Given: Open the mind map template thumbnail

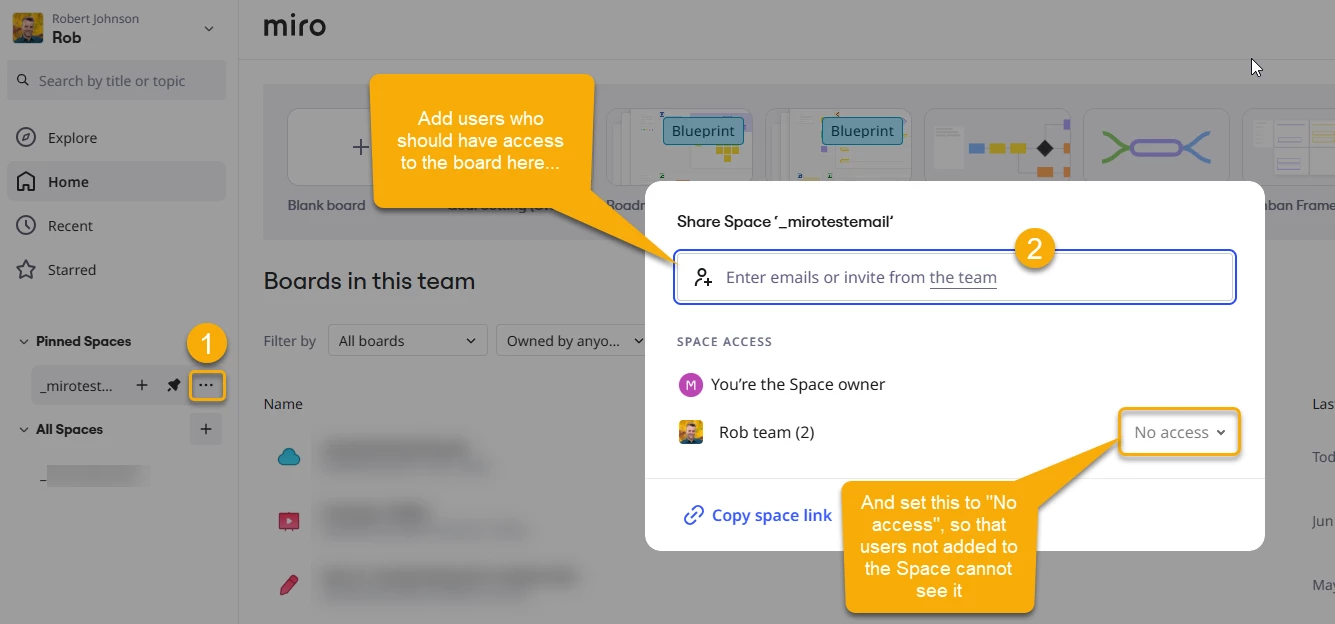Looking at the screenshot, I should [x=1156, y=145].
